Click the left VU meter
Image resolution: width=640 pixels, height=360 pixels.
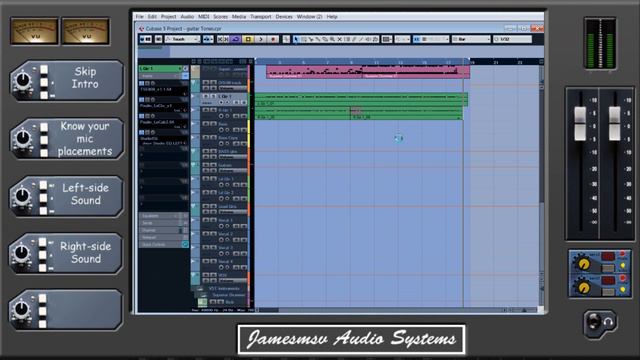pos(34,31)
